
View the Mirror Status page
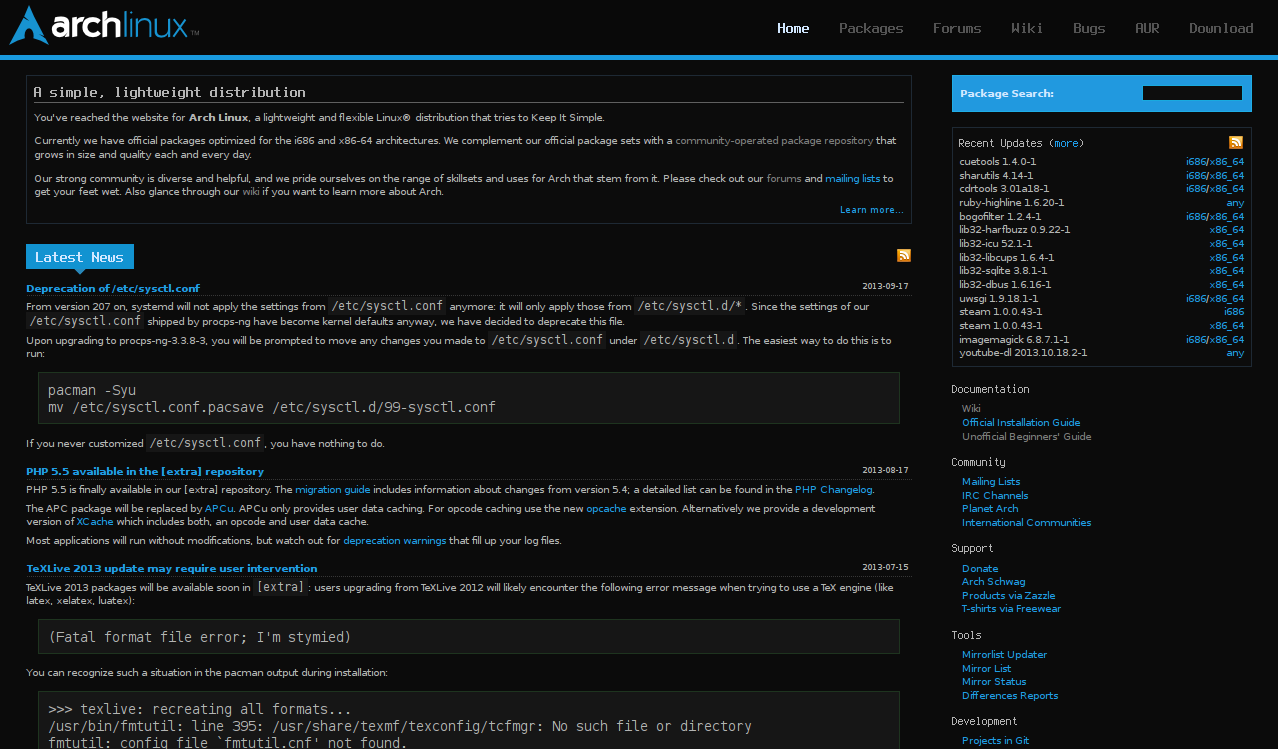tap(993, 681)
